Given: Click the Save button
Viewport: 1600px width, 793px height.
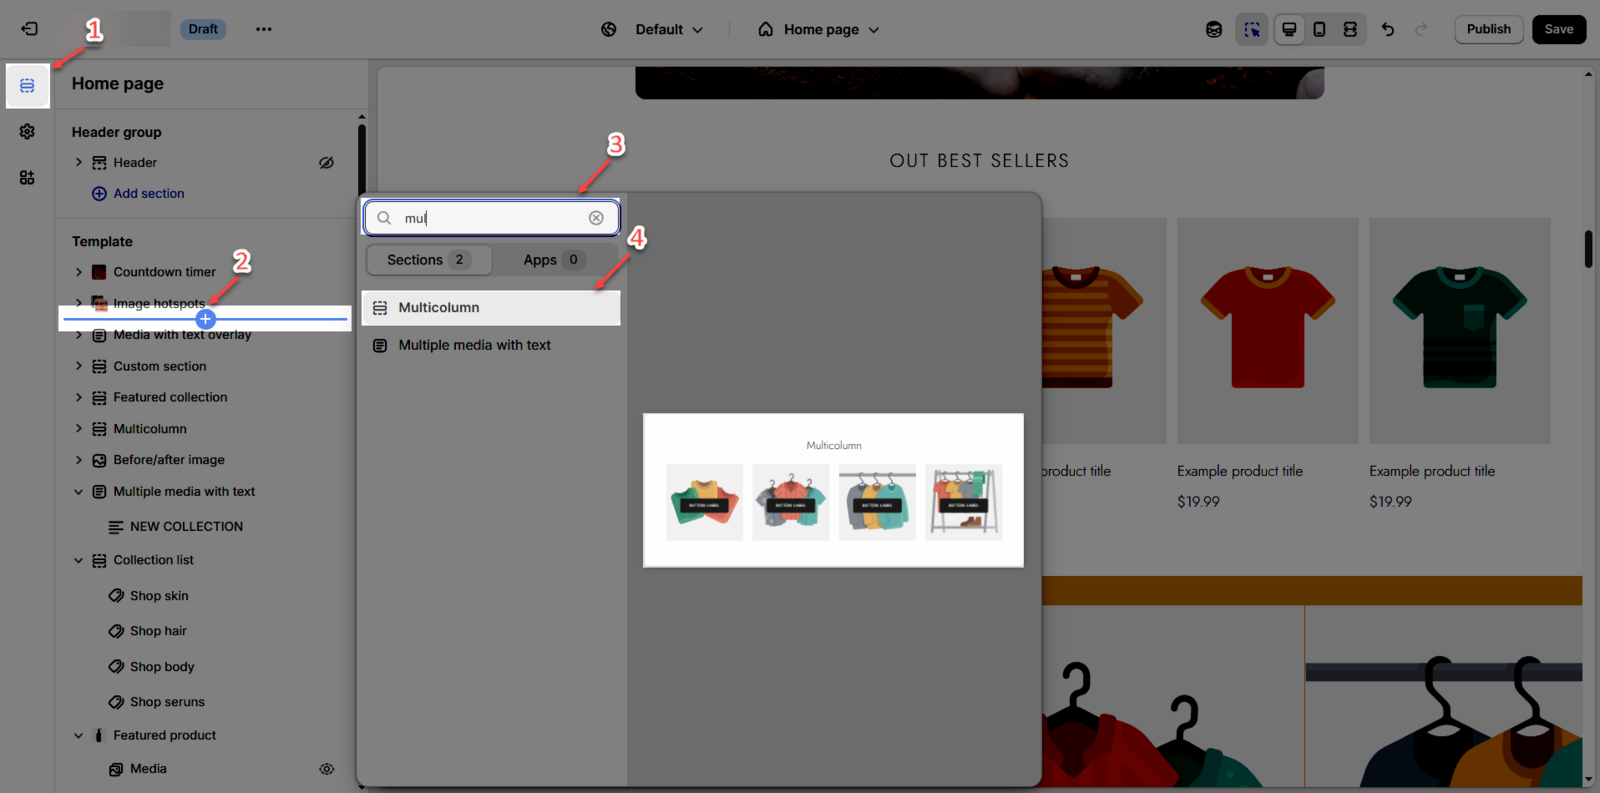Looking at the screenshot, I should [1558, 29].
